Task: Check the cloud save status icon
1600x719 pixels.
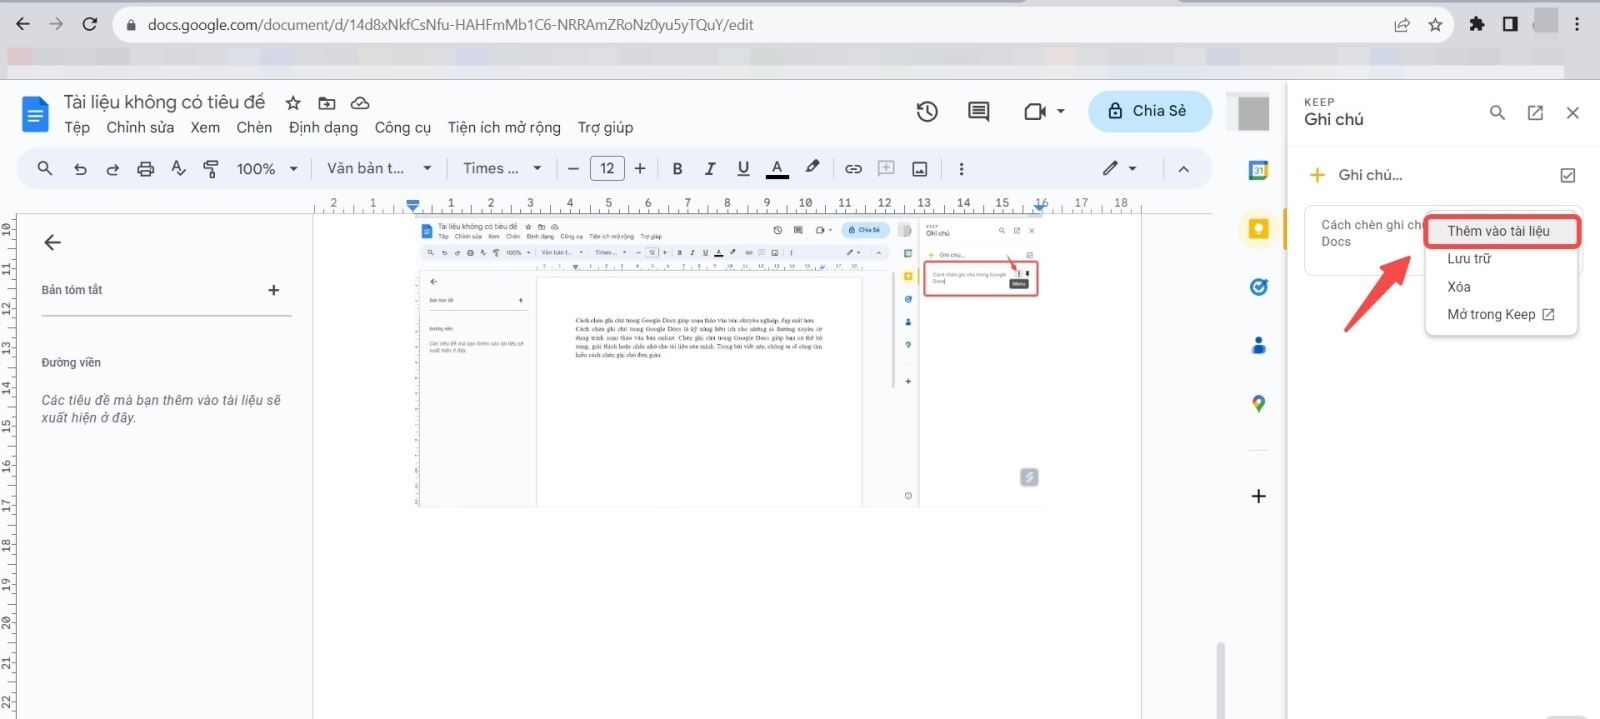Action: coord(360,103)
